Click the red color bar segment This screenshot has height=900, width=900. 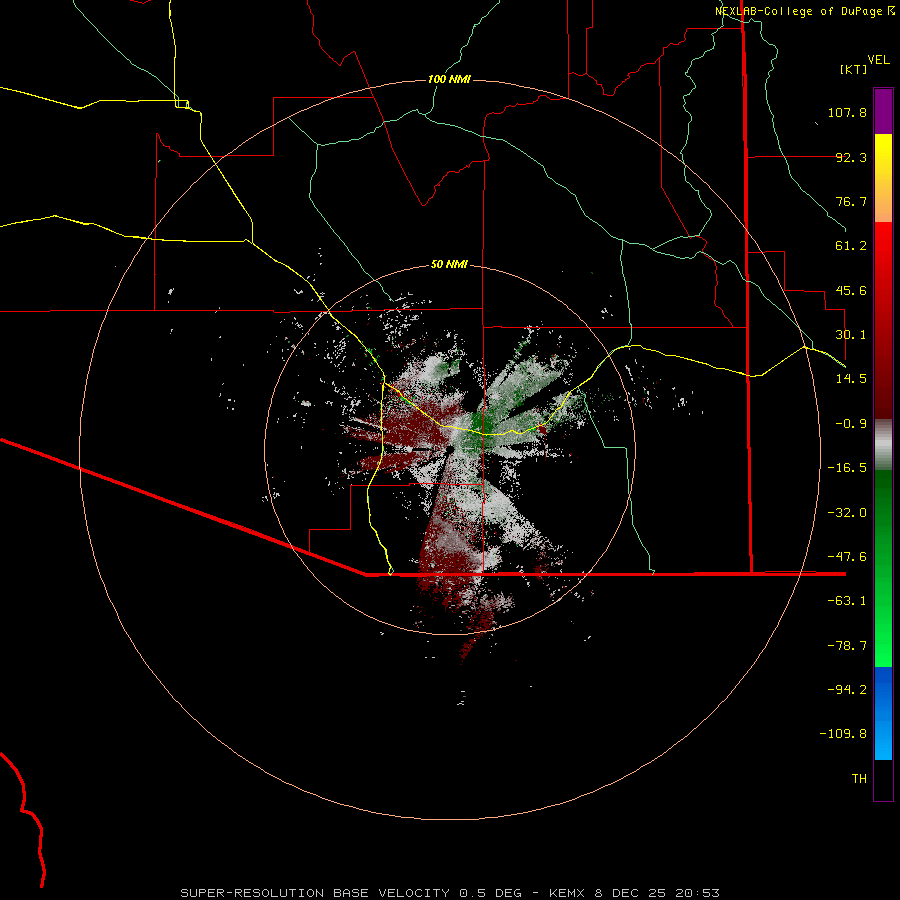click(x=883, y=320)
